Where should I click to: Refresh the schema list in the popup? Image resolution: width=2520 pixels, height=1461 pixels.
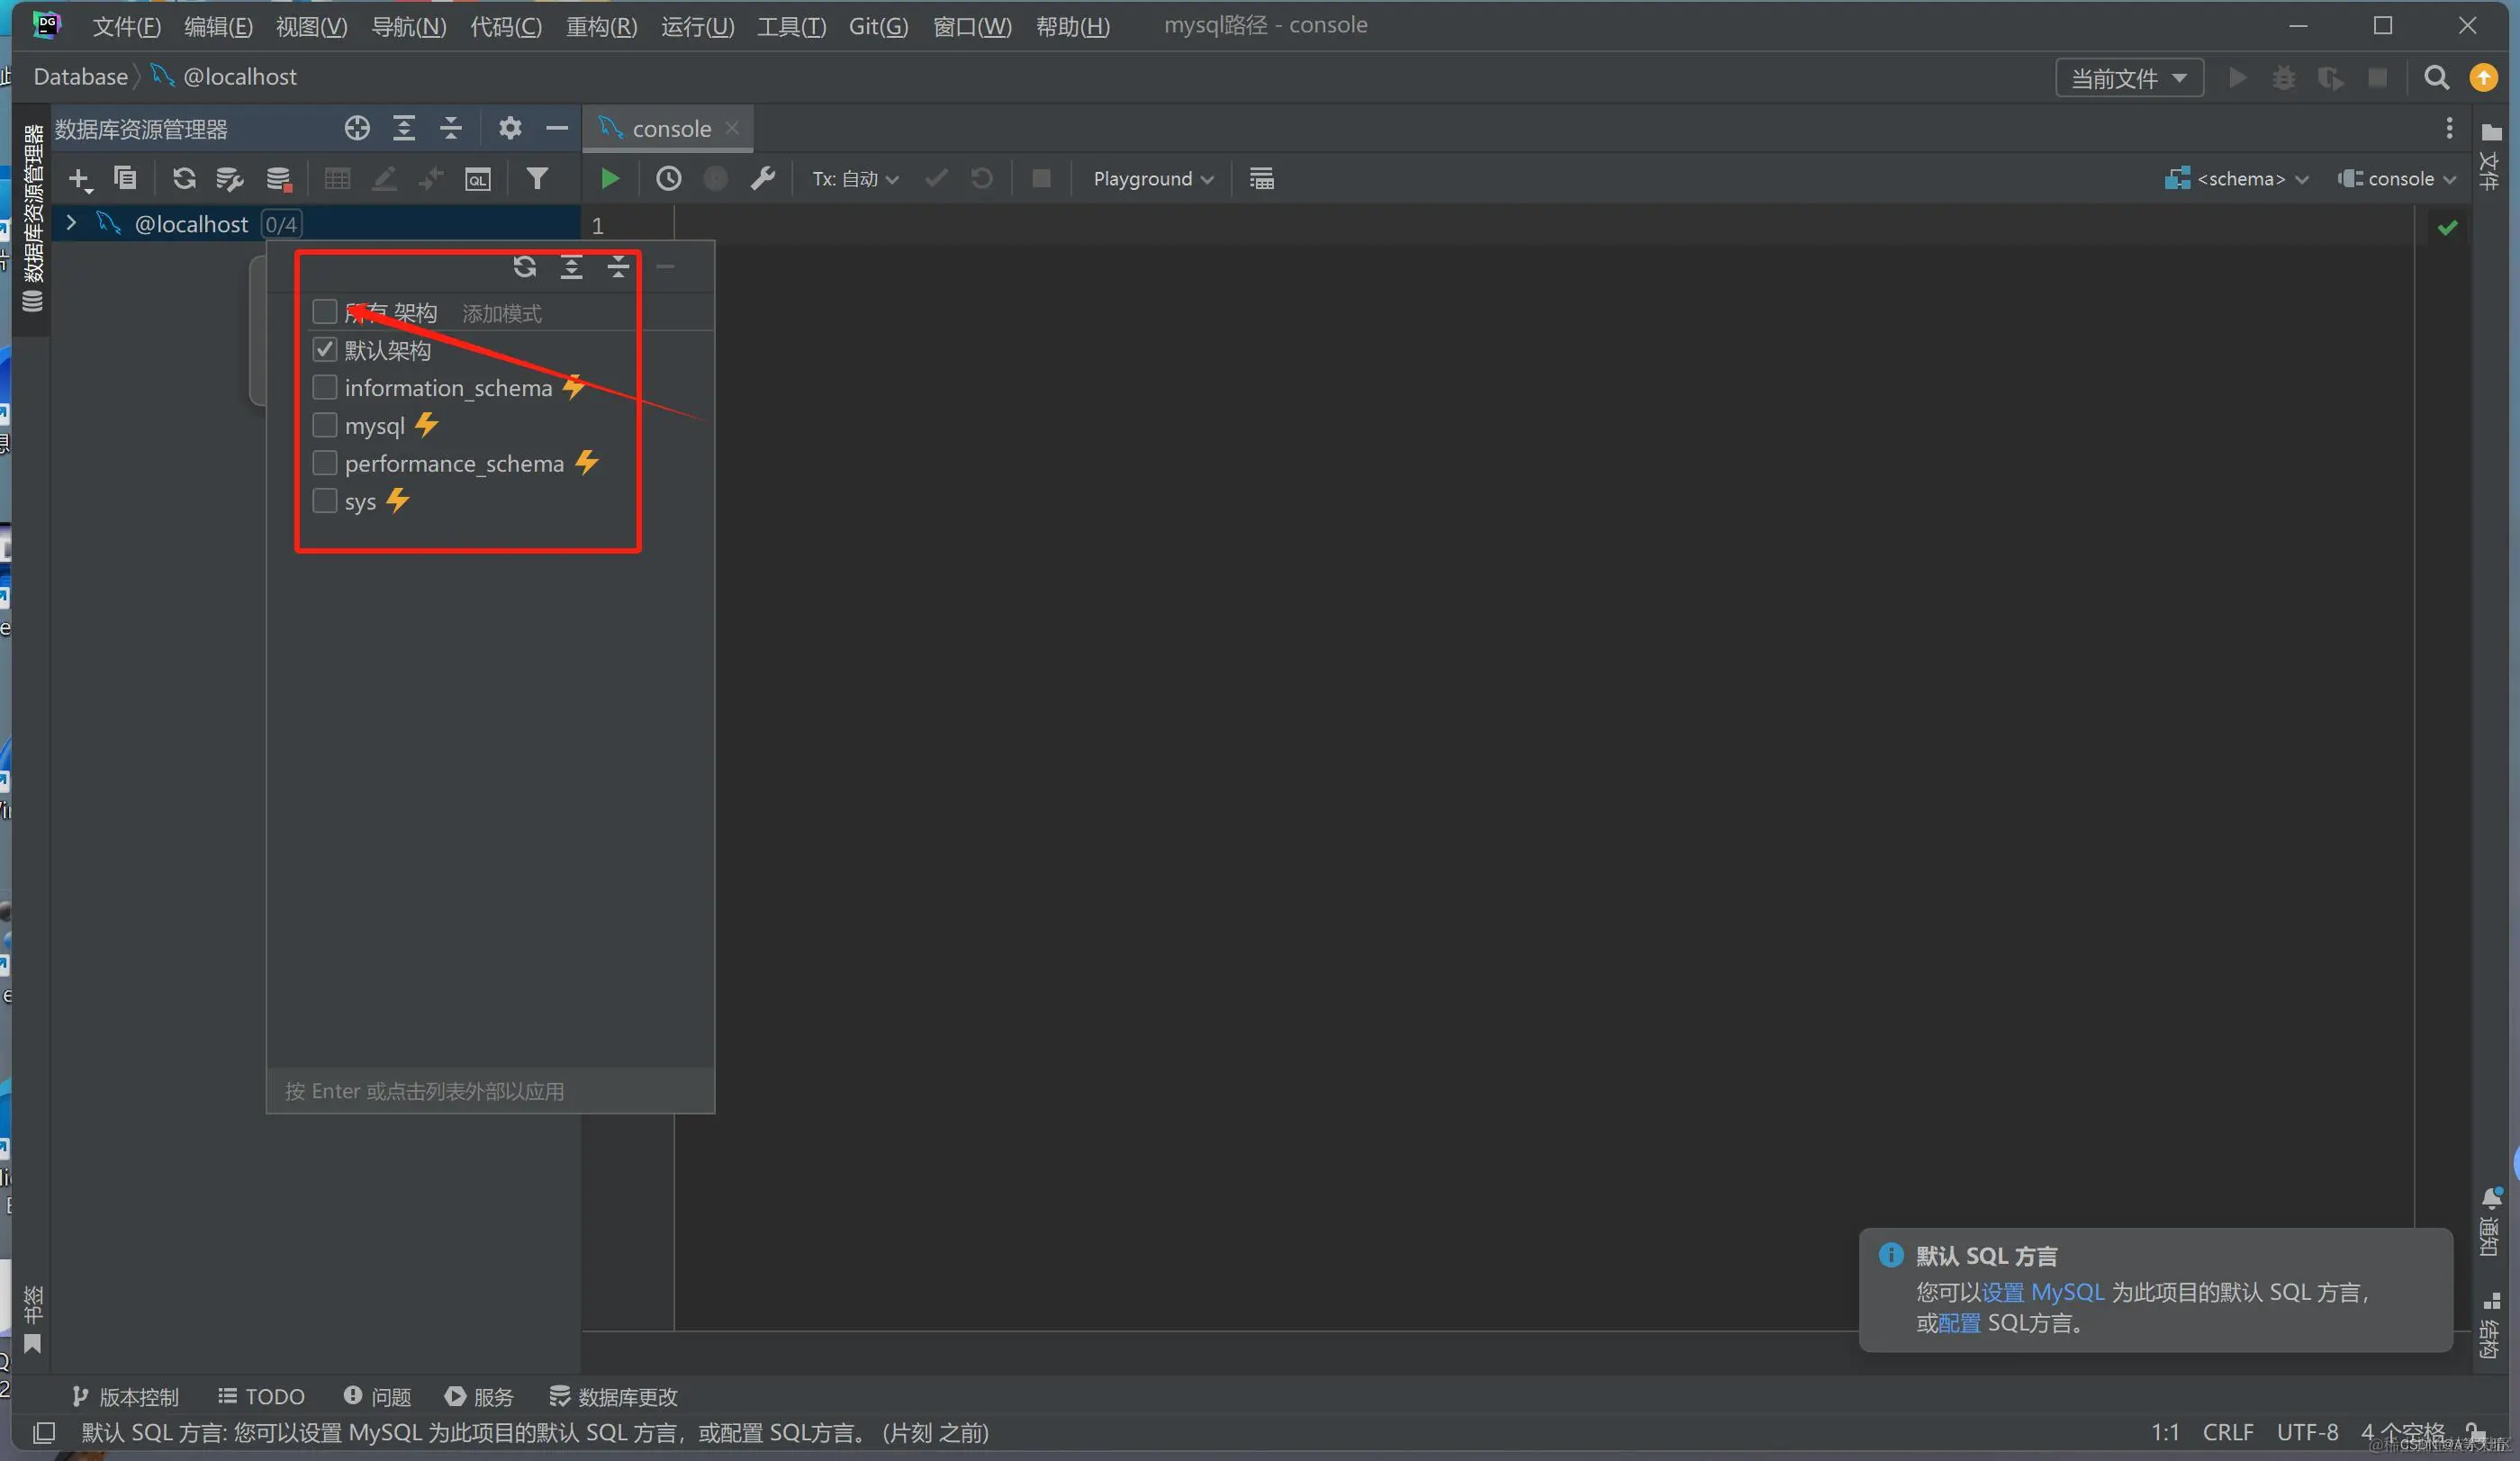pos(524,267)
